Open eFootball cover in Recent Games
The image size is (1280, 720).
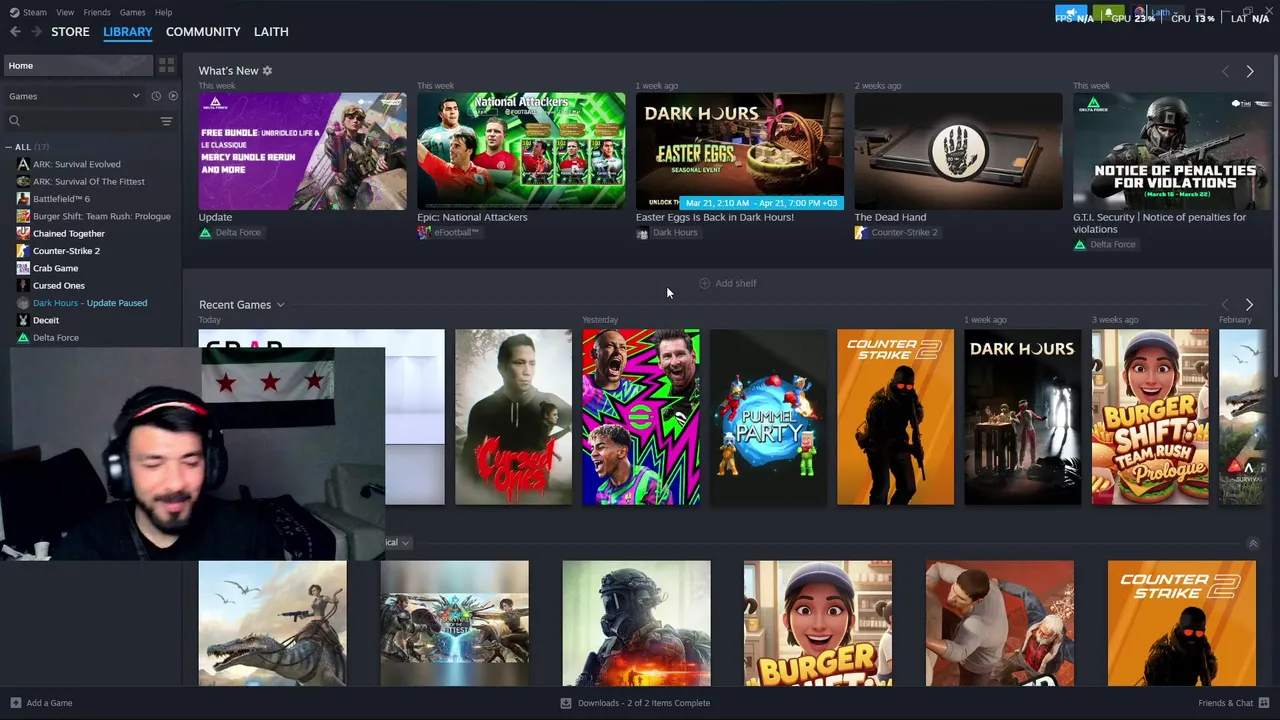pyautogui.click(x=641, y=417)
